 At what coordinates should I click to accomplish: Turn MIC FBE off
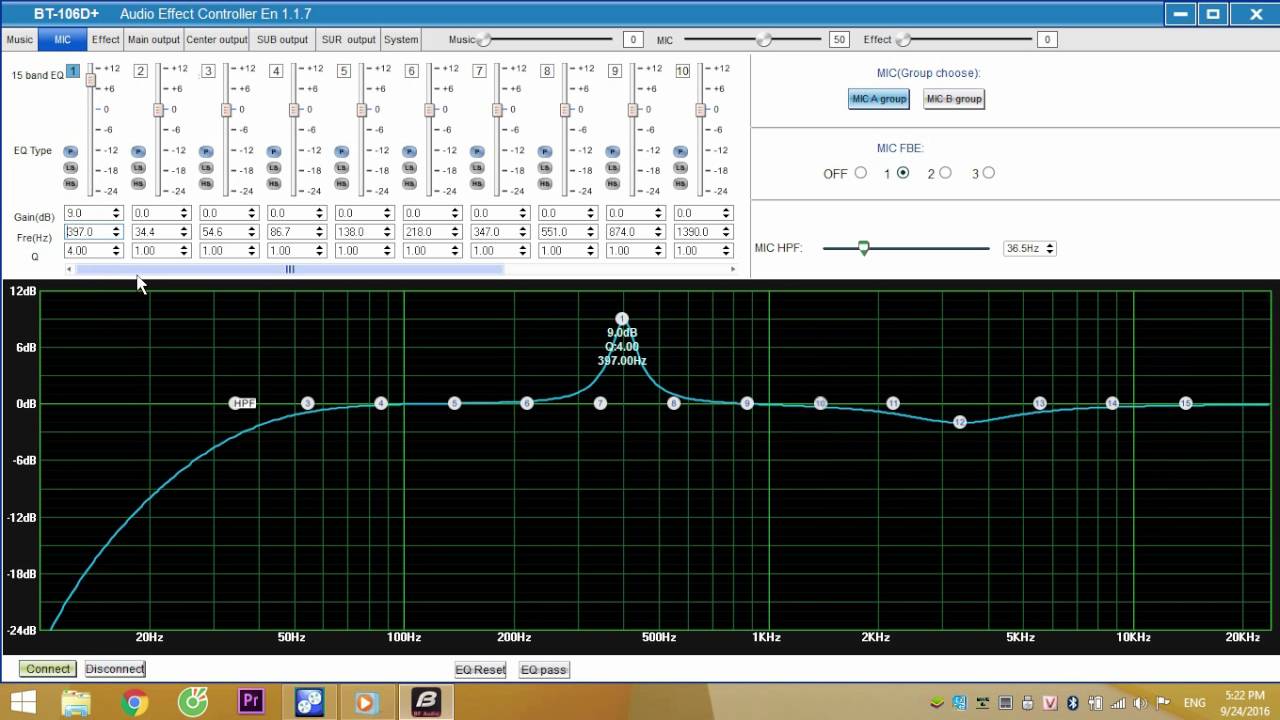click(x=860, y=173)
